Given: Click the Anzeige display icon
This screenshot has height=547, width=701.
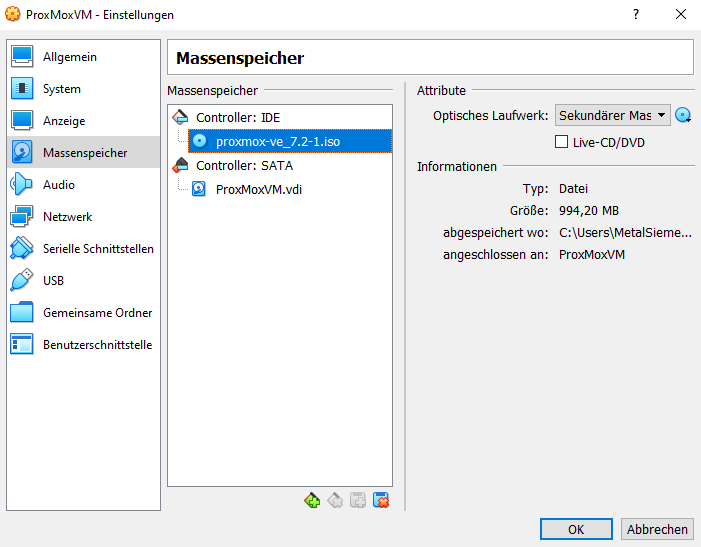Looking at the screenshot, I should (22, 120).
